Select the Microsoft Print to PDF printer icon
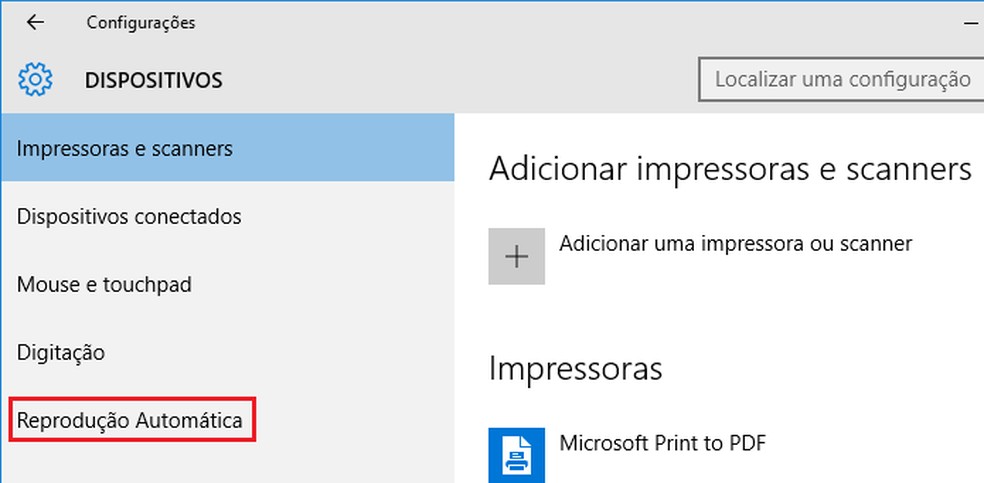The height and width of the screenshot is (483, 984). (517, 454)
